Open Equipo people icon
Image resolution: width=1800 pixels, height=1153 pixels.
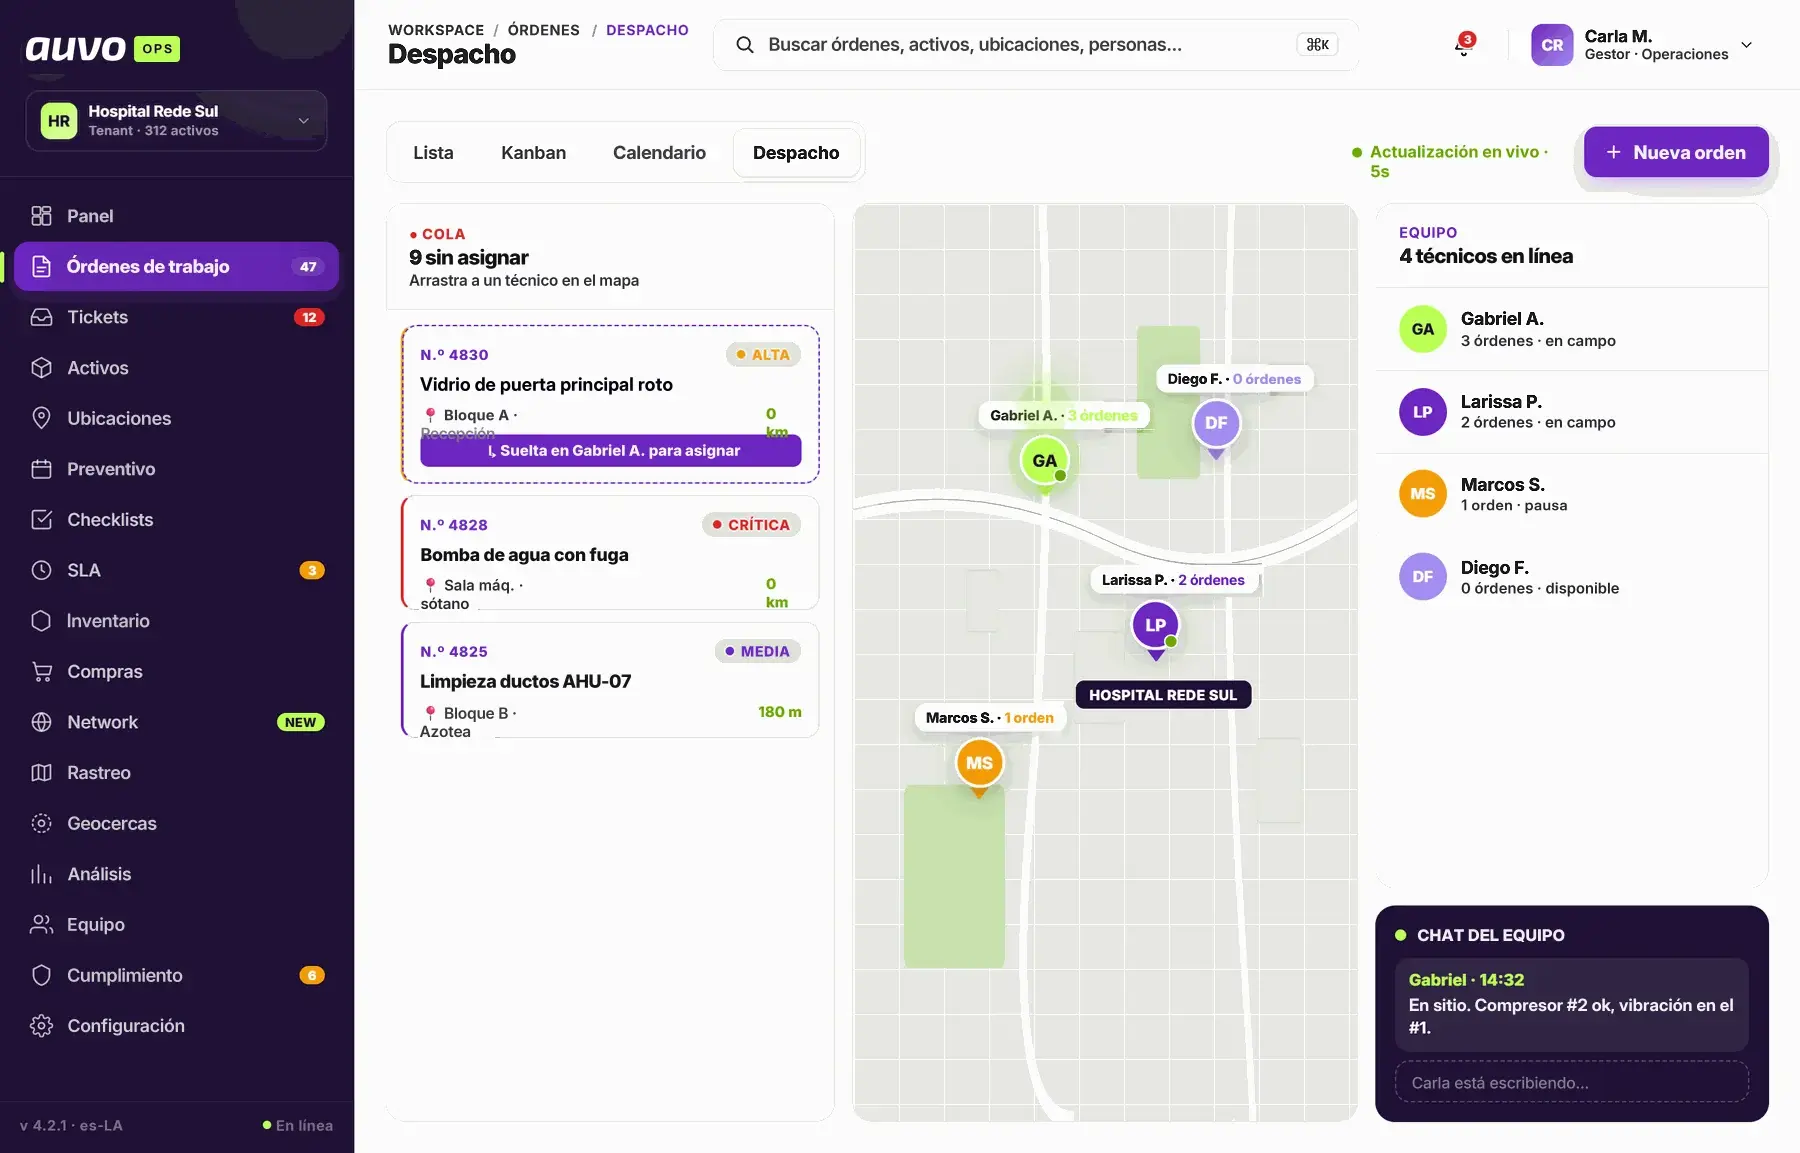tap(41, 925)
